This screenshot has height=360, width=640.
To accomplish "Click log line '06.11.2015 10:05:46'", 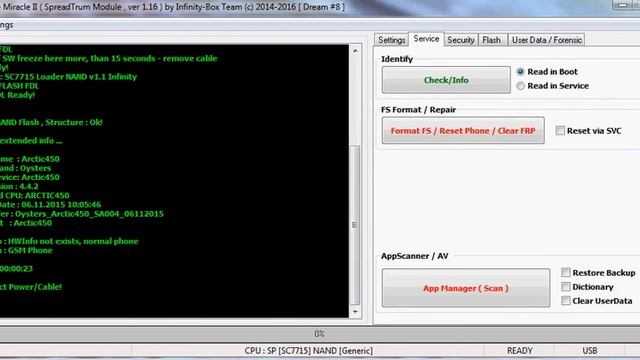I will 61,204.
